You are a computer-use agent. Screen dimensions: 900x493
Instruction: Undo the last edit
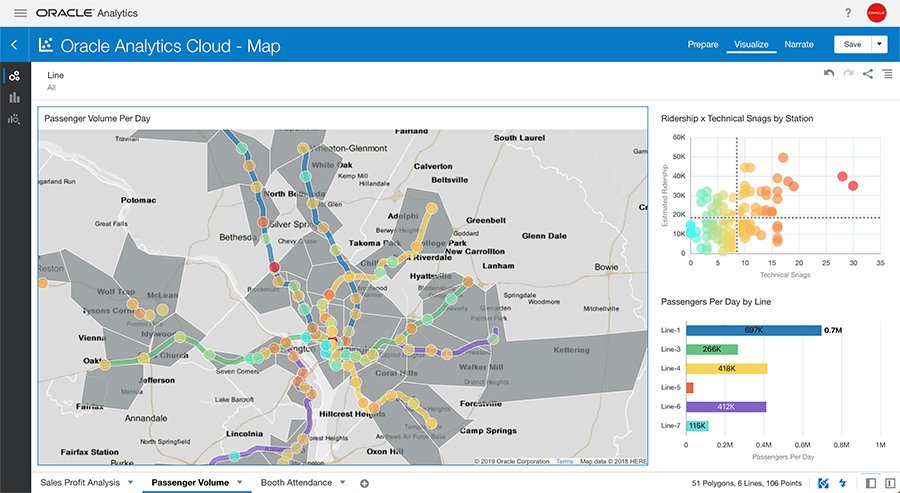(828, 74)
